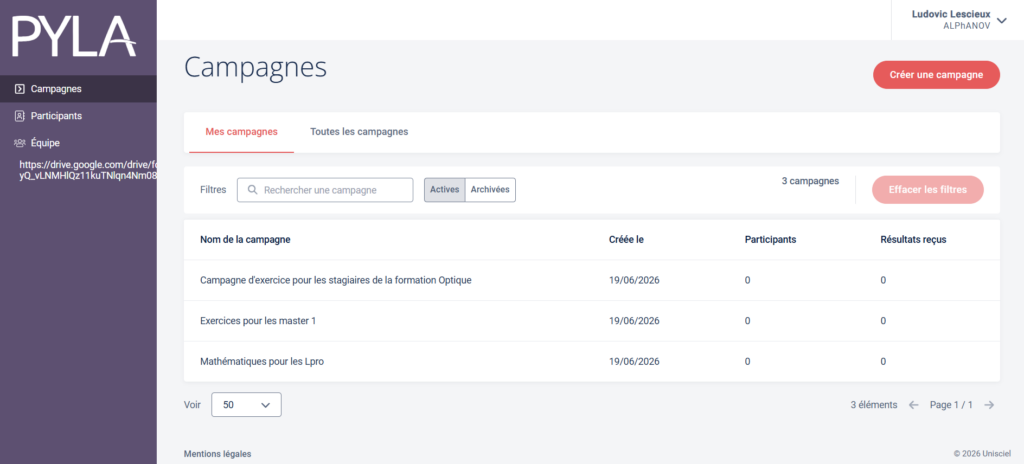Click Créer une campagne button

[x=936, y=75]
